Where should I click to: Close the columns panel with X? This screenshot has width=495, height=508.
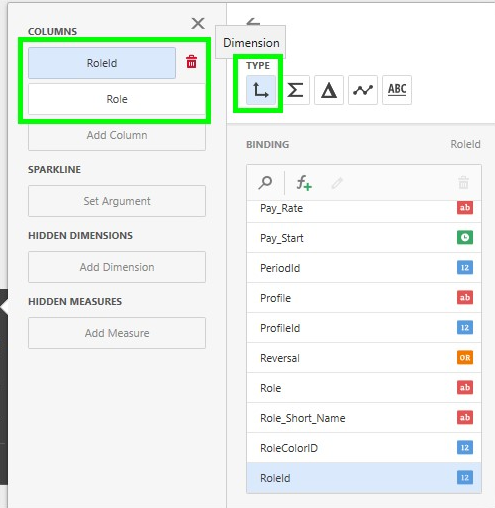[198, 23]
